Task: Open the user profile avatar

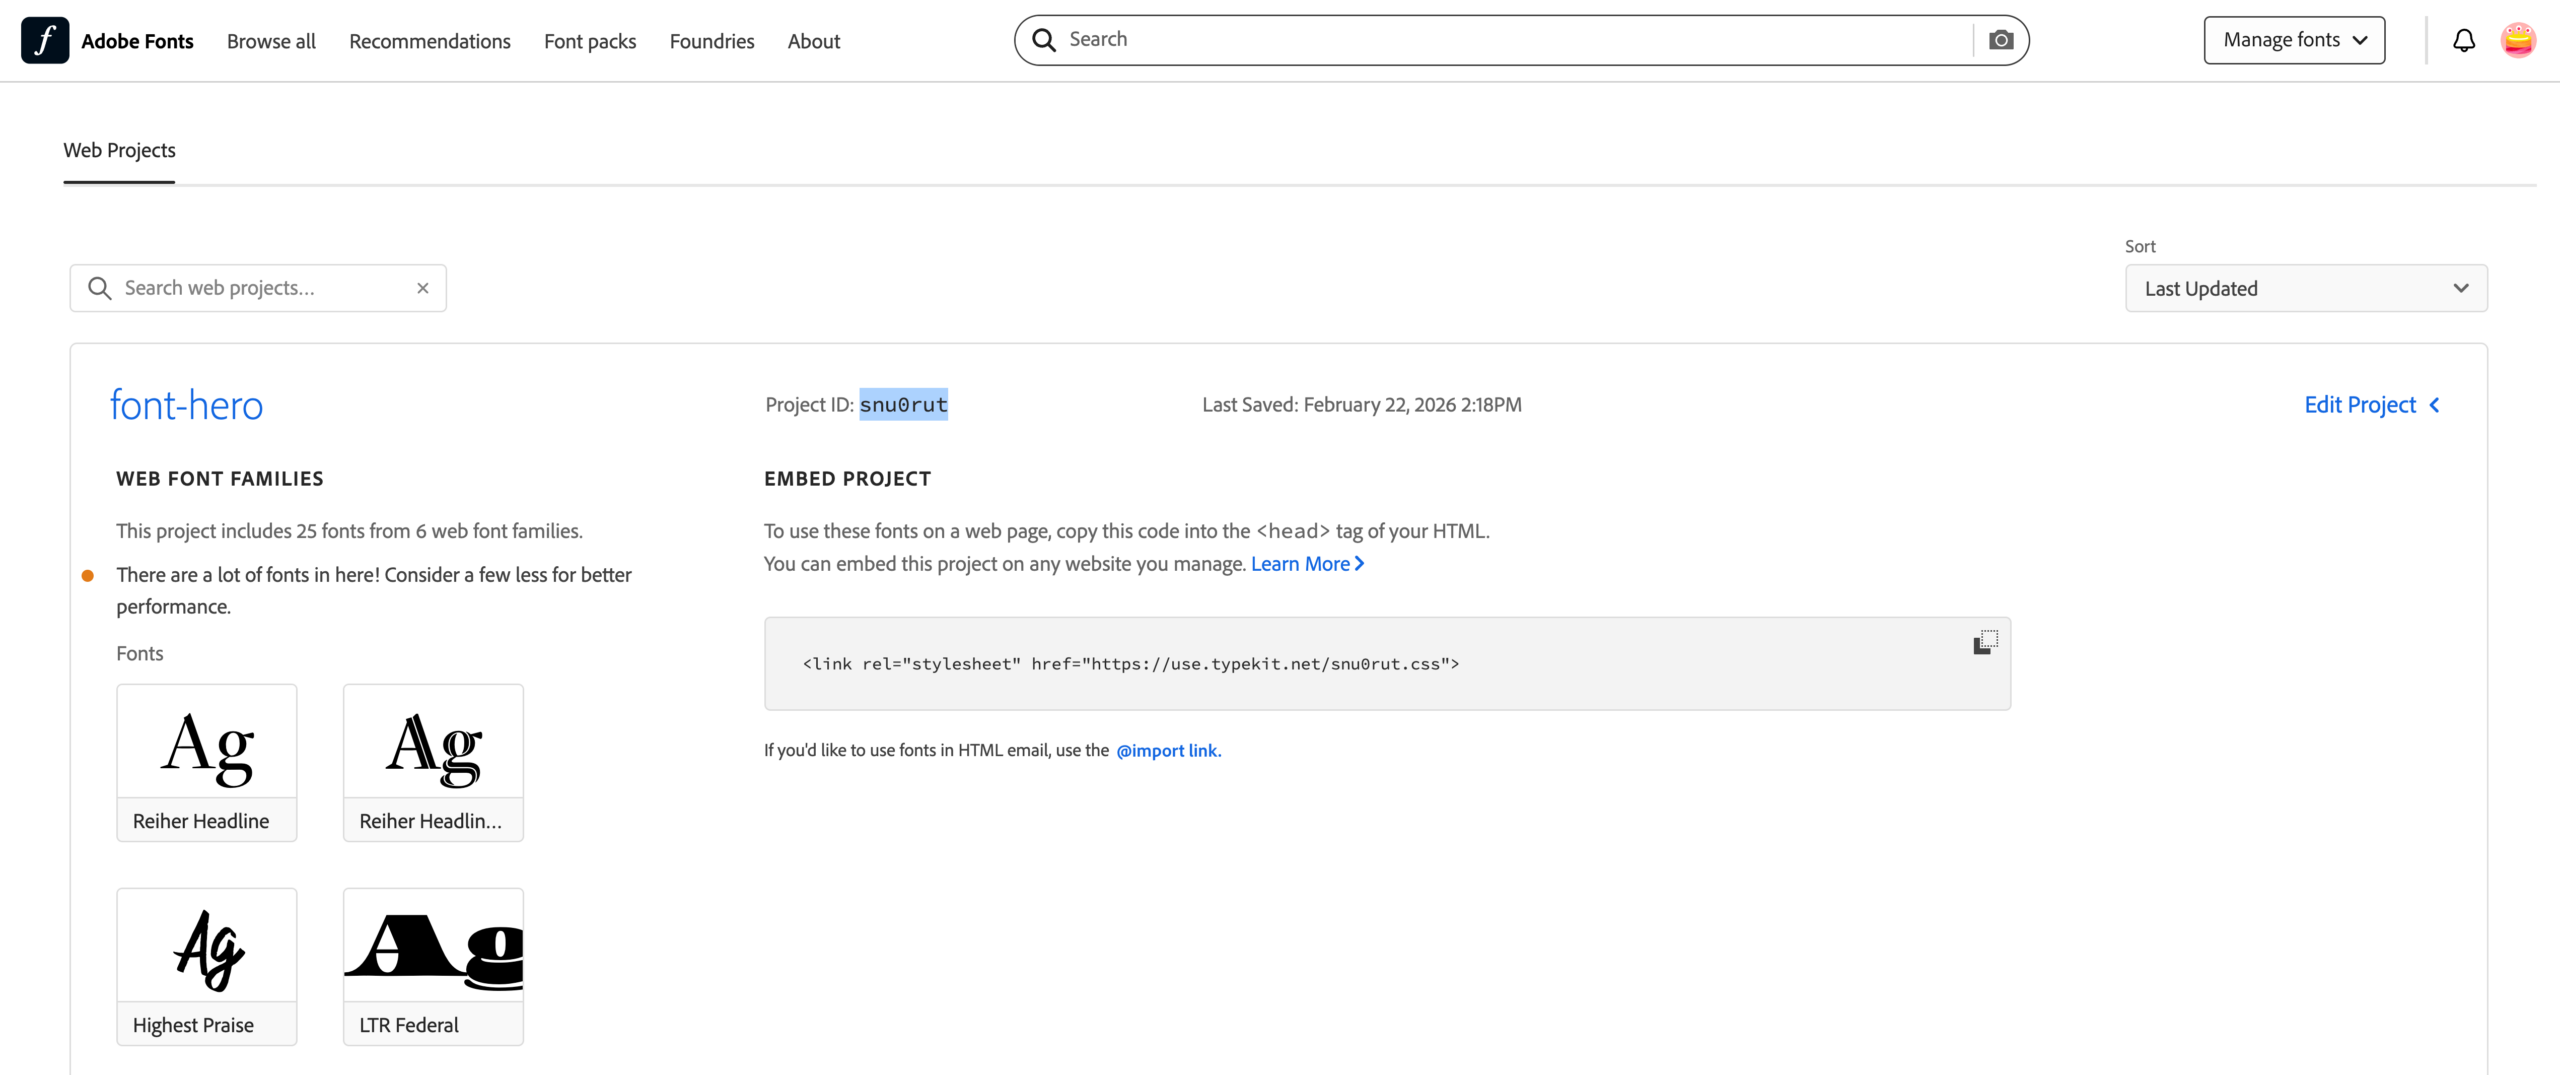Action: click(x=2518, y=40)
